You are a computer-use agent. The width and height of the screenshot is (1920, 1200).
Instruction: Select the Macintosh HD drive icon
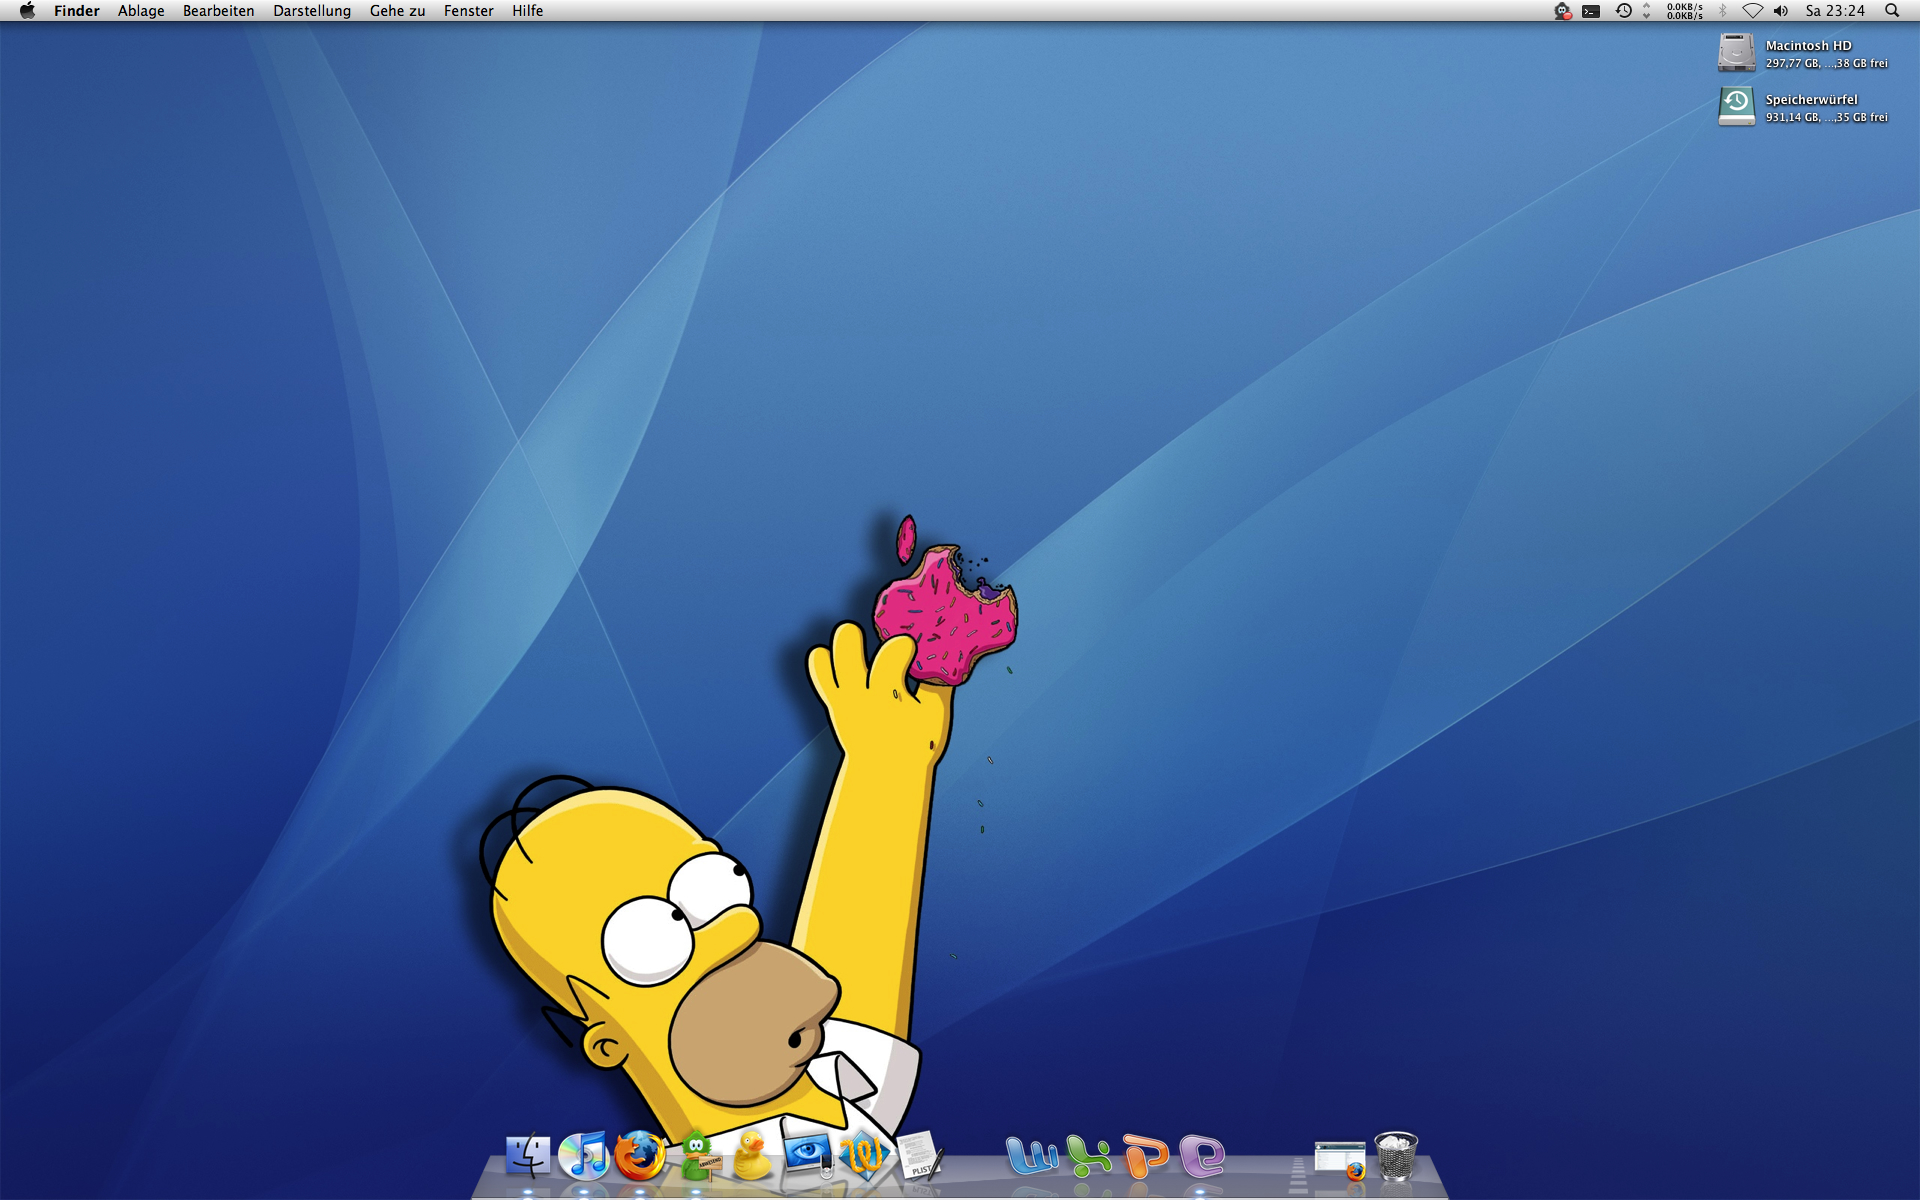pos(1736,53)
